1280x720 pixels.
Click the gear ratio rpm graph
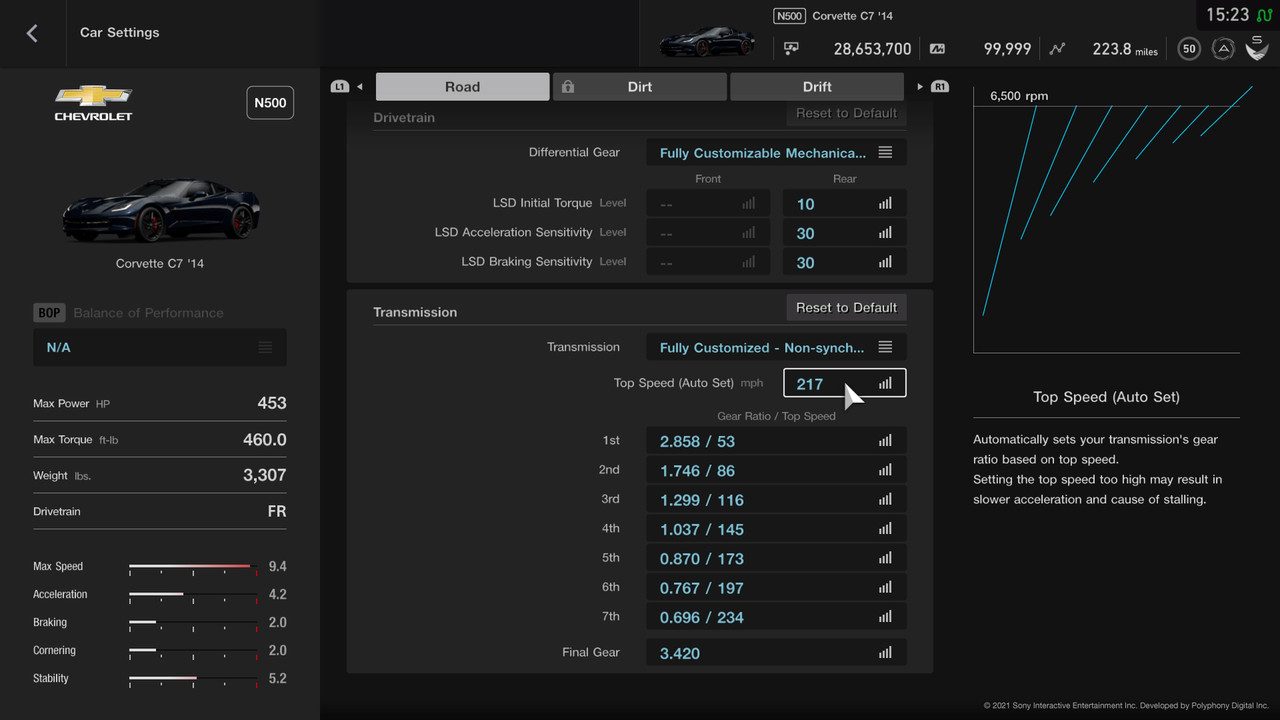click(x=1106, y=220)
